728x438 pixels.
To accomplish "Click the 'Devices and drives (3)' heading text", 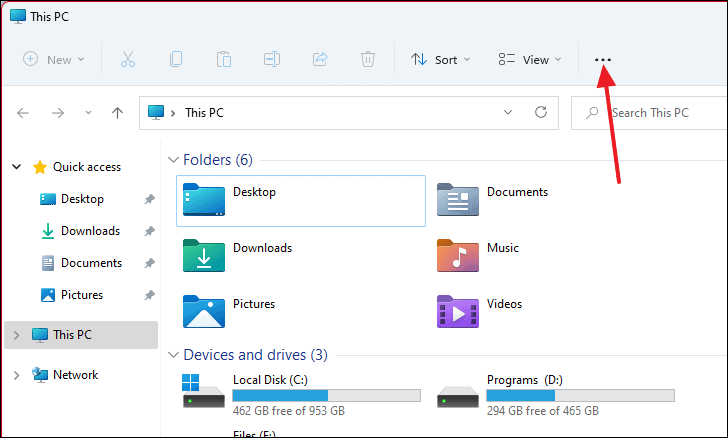I will click(255, 355).
